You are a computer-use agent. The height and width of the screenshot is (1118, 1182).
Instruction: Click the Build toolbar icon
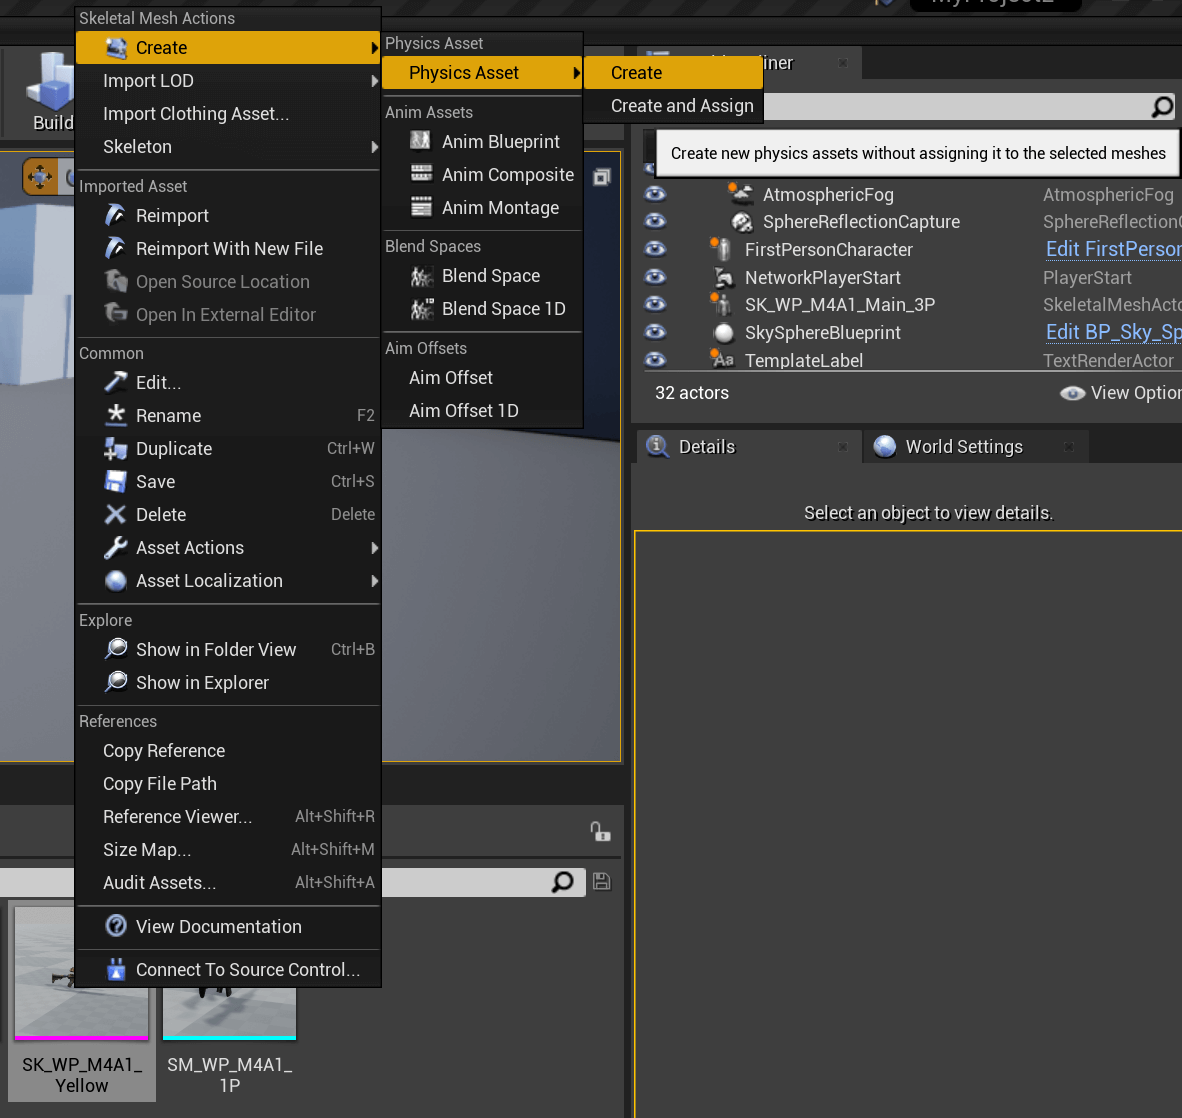(x=51, y=81)
